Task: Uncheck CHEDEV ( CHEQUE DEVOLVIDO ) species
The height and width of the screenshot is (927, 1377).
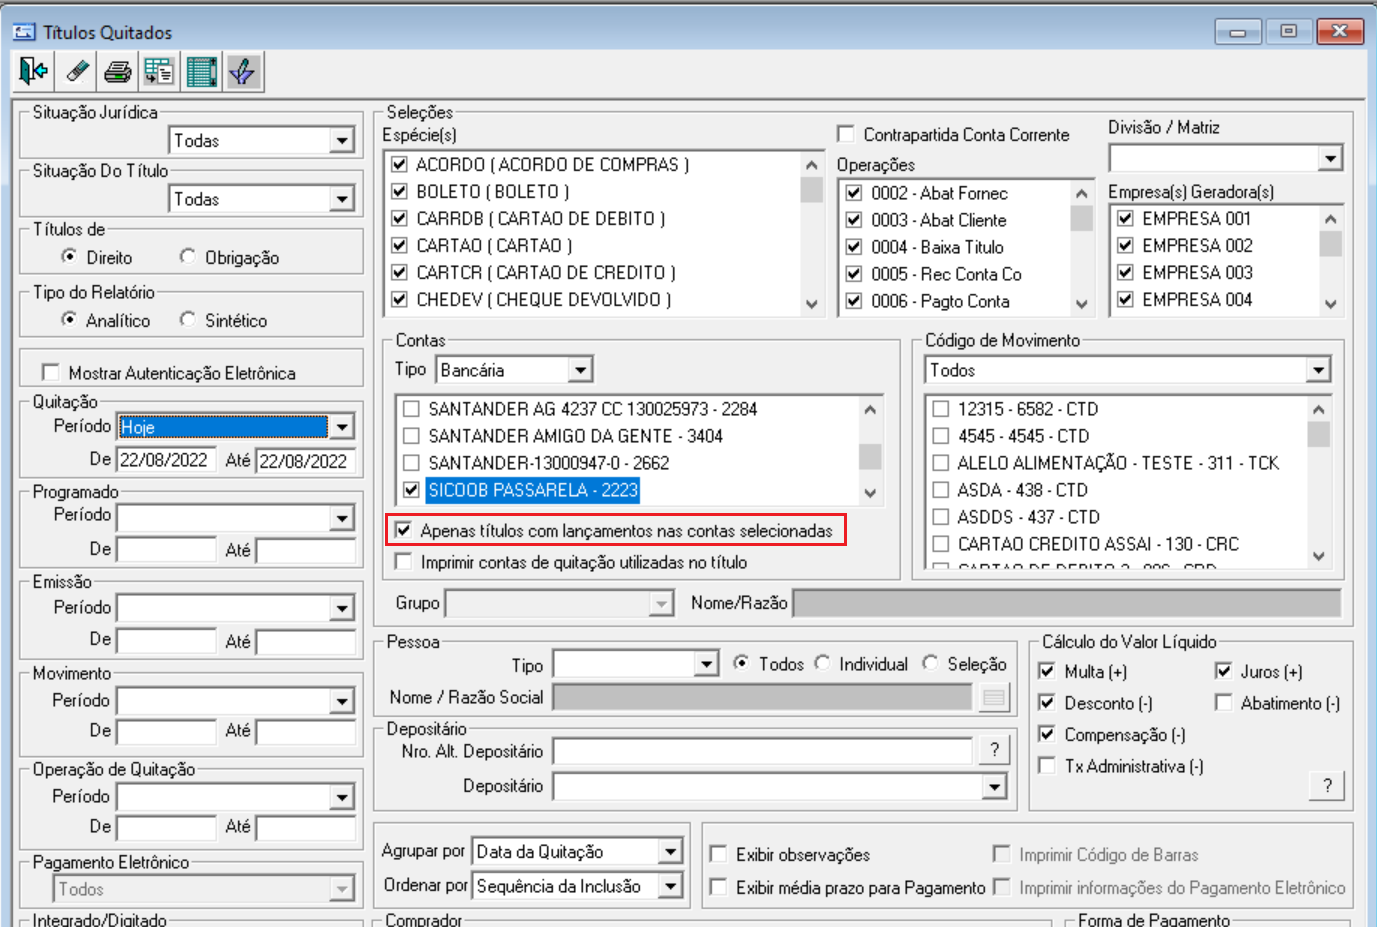Action: pos(399,299)
